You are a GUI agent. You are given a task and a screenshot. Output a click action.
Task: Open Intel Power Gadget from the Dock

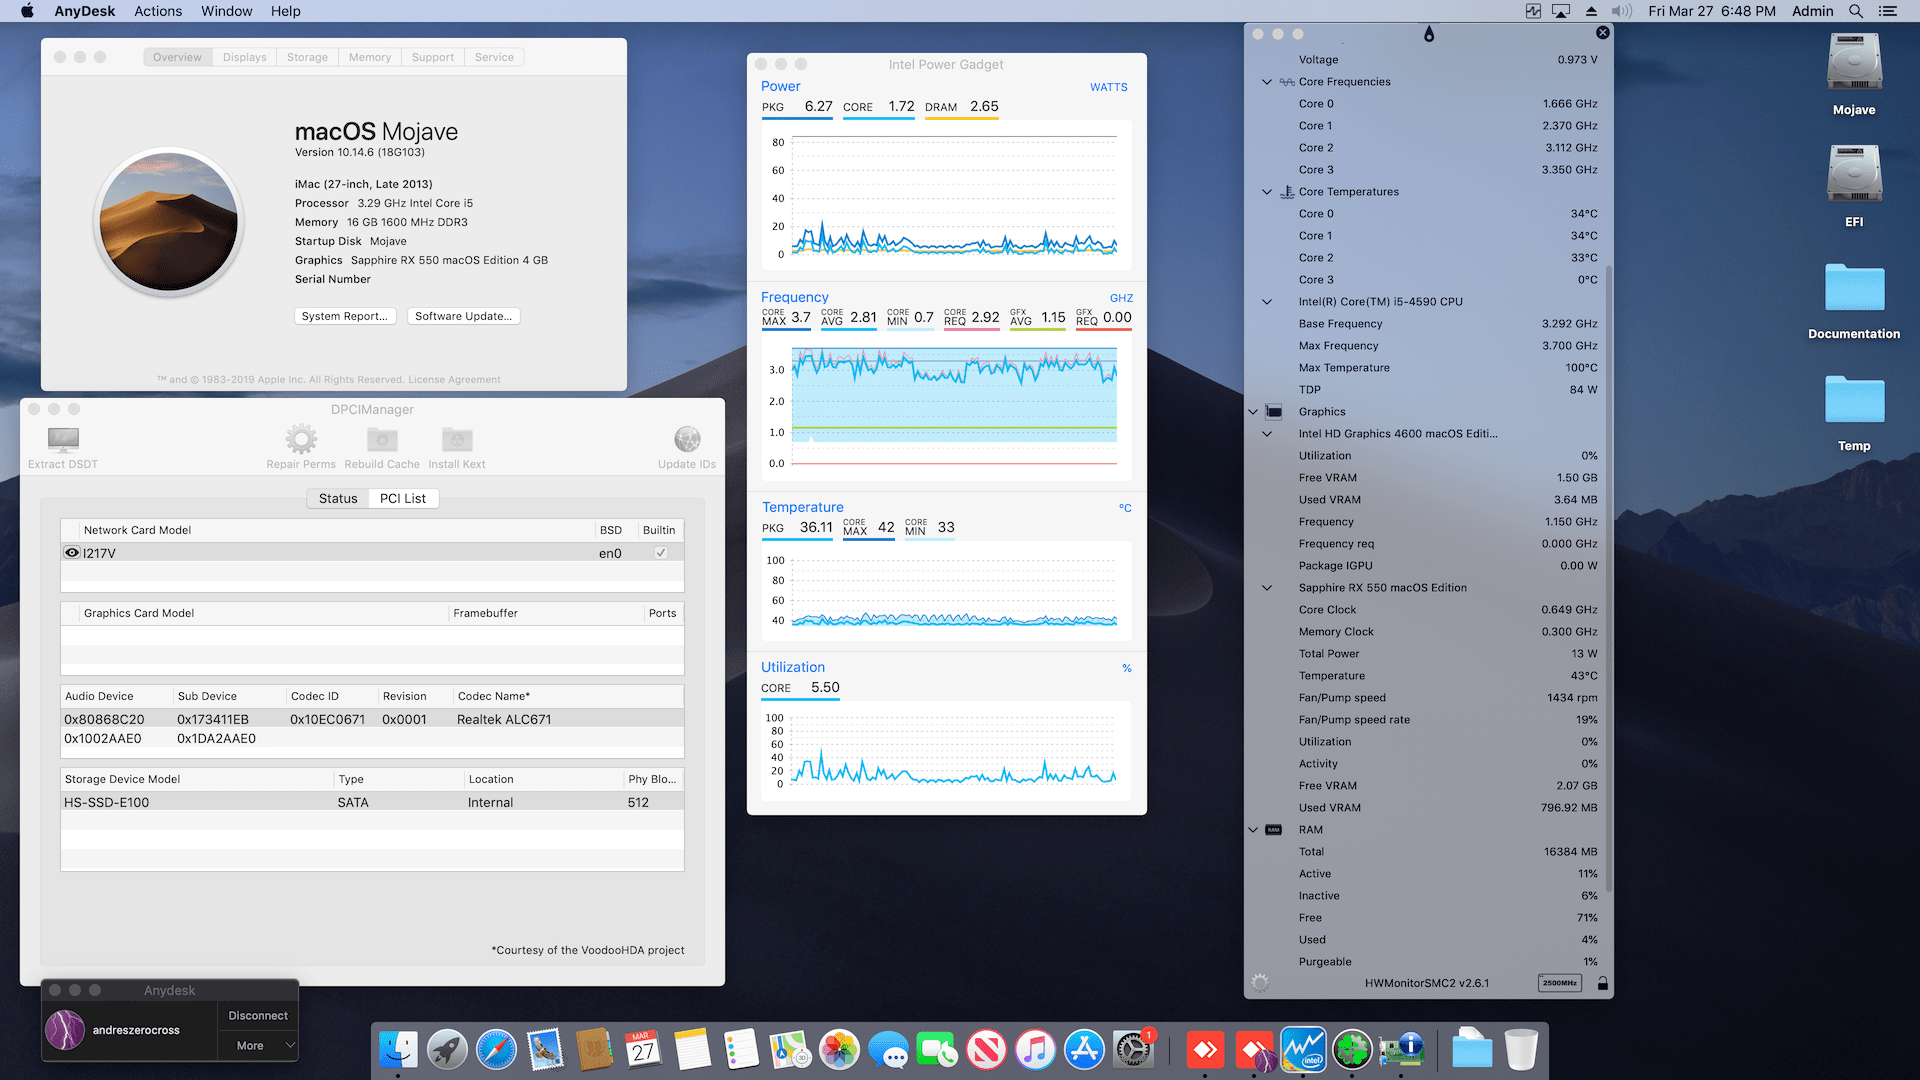point(1303,1049)
